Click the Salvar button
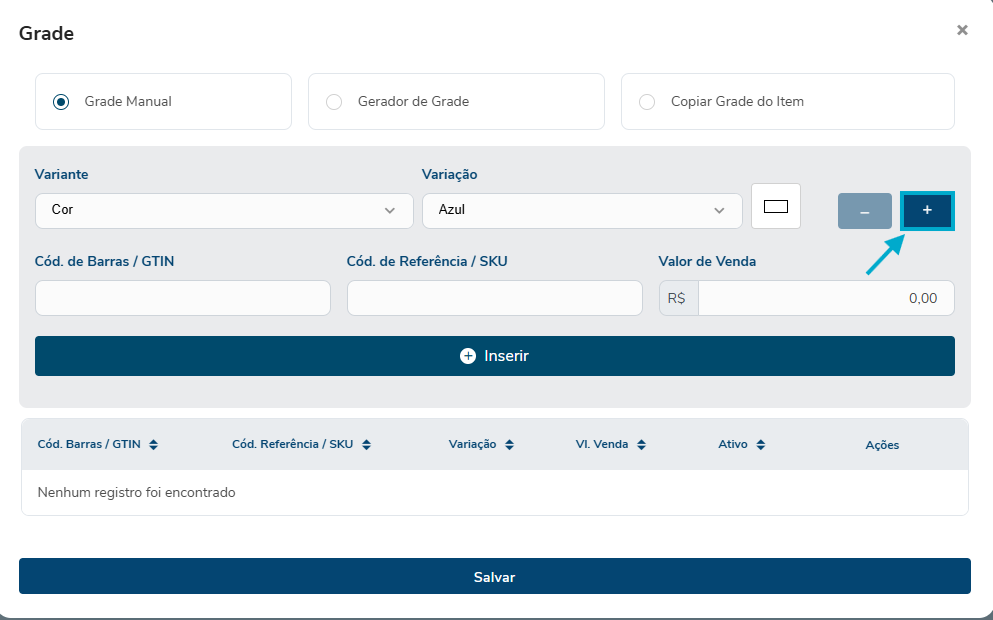 pyautogui.click(x=494, y=577)
